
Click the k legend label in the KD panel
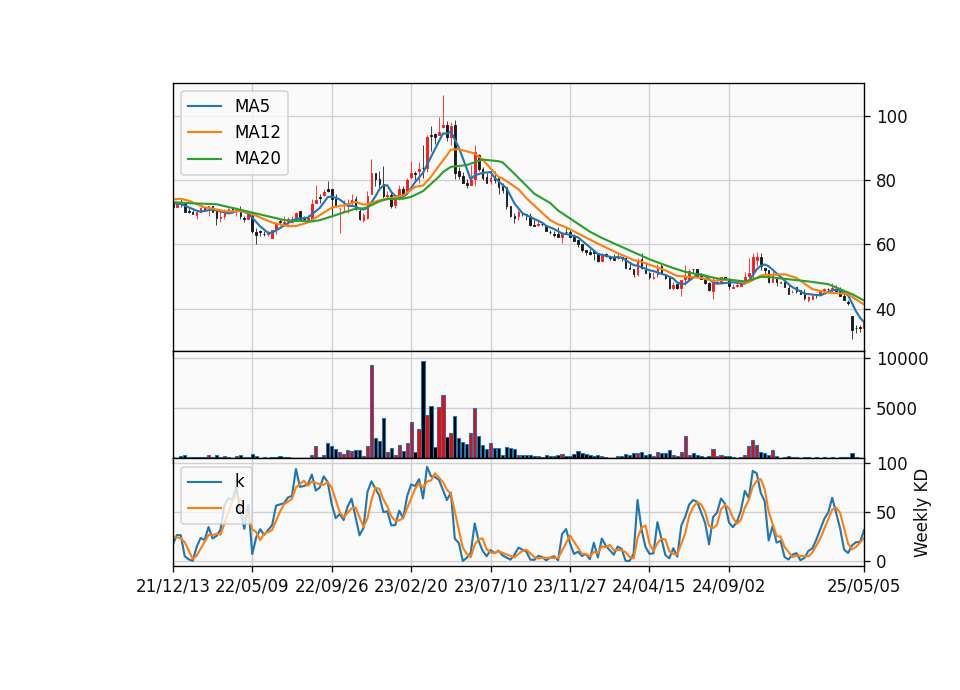(x=239, y=481)
